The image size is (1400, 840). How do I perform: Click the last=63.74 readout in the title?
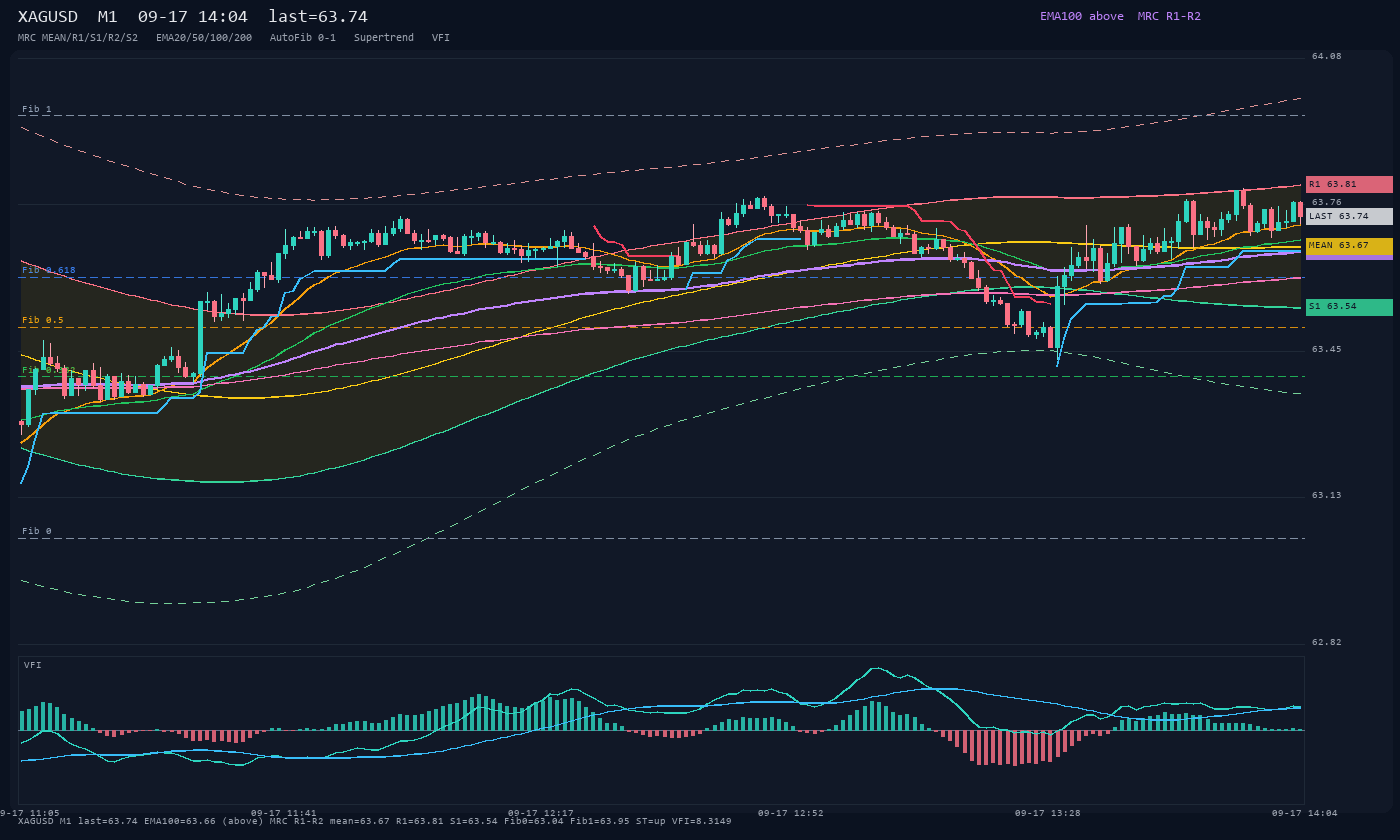(x=318, y=17)
